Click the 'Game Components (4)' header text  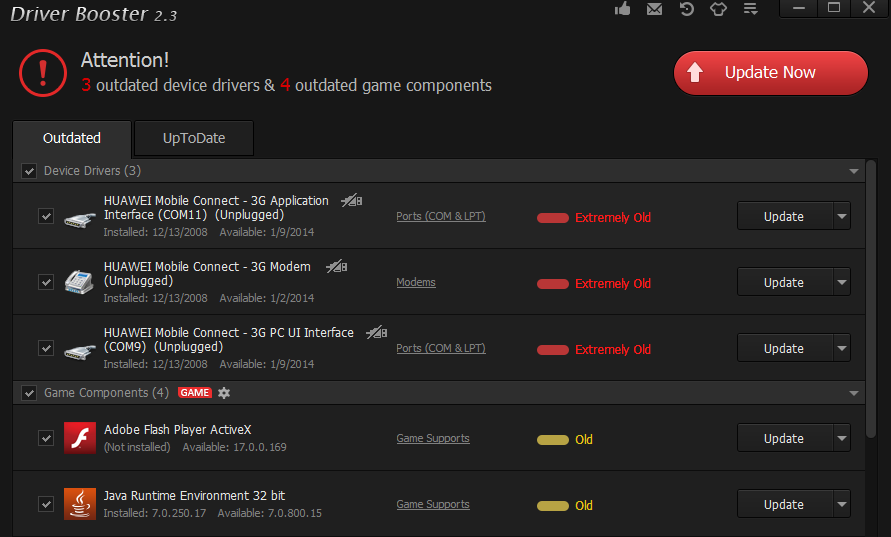tap(106, 393)
